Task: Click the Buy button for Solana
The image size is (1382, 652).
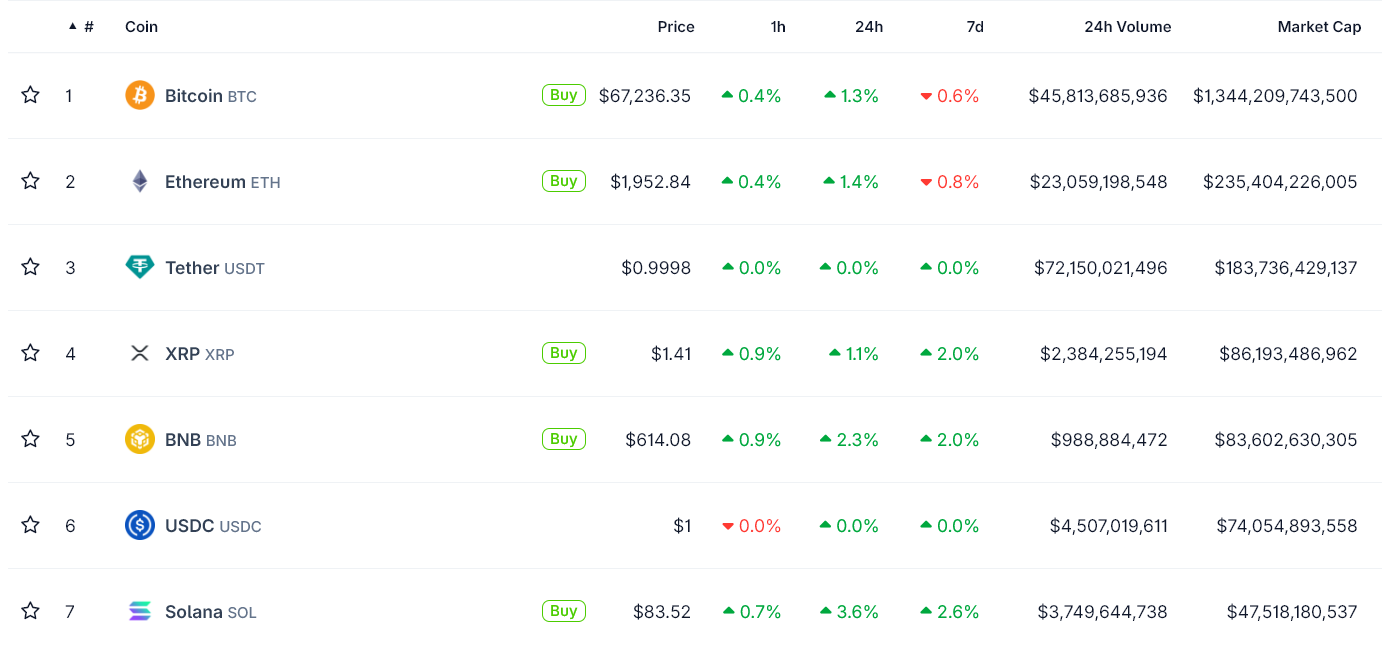Action: click(563, 609)
